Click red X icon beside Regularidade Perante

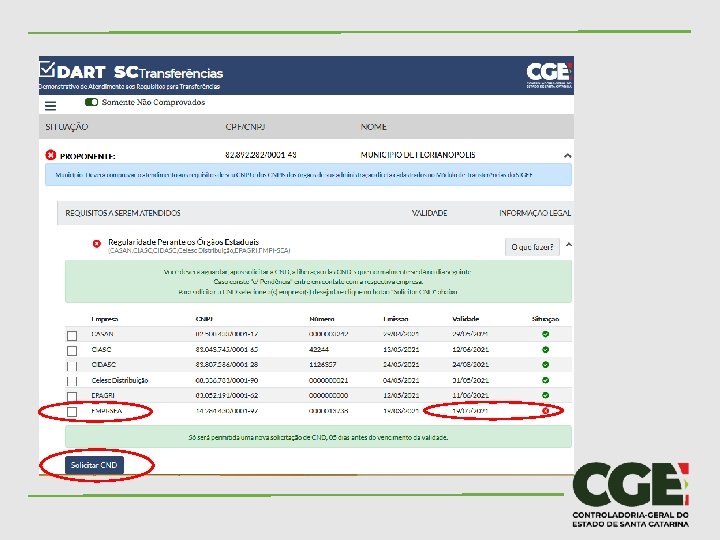tap(96, 244)
